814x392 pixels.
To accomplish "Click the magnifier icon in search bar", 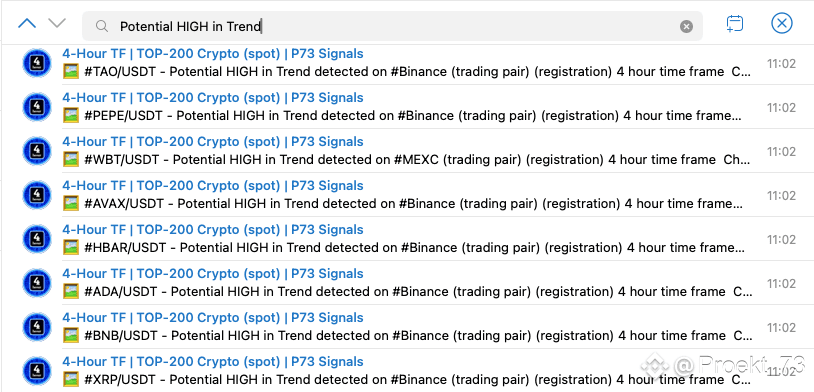I will (x=102, y=26).
